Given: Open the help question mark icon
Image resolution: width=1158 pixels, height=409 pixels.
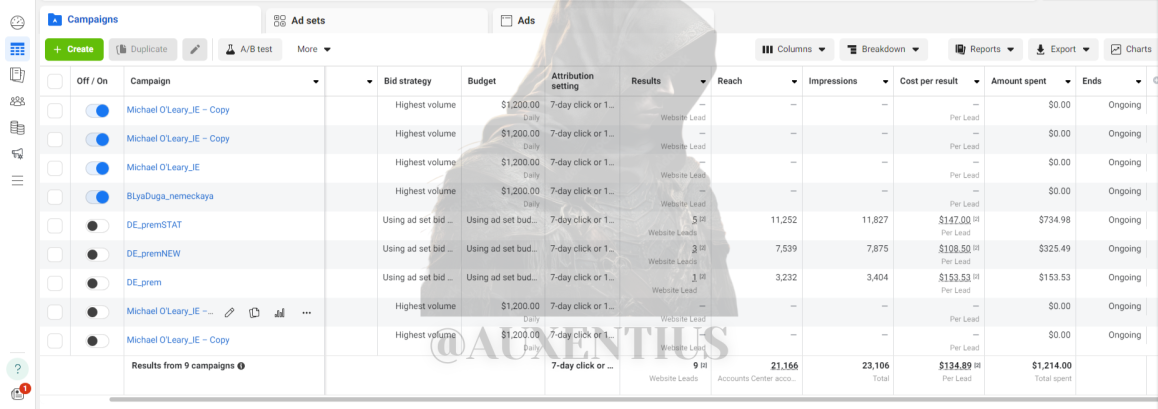Looking at the screenshot, I should coord(18,368).
